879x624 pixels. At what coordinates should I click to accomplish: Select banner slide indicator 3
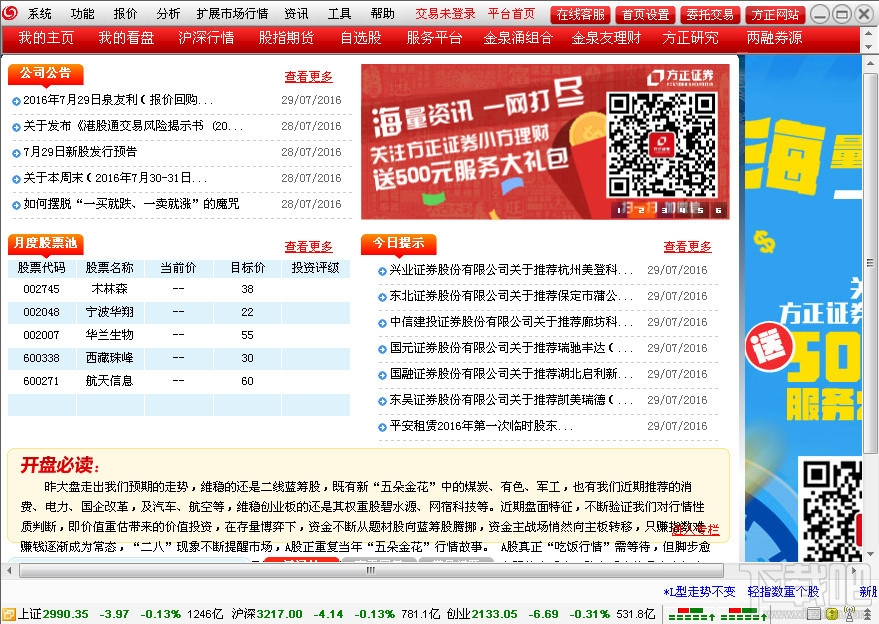(663, 211)
